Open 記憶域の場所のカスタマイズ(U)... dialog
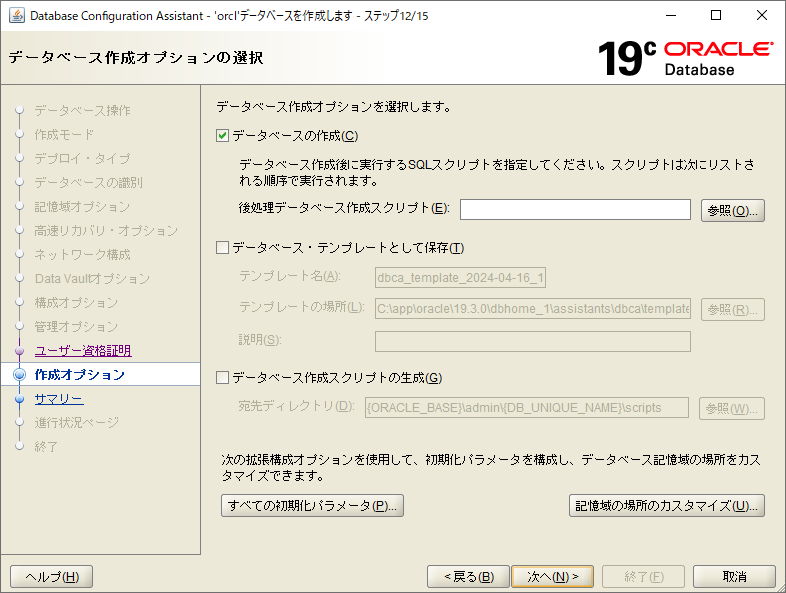This screenshot has height=593, width=786. [x=667, y=505]
